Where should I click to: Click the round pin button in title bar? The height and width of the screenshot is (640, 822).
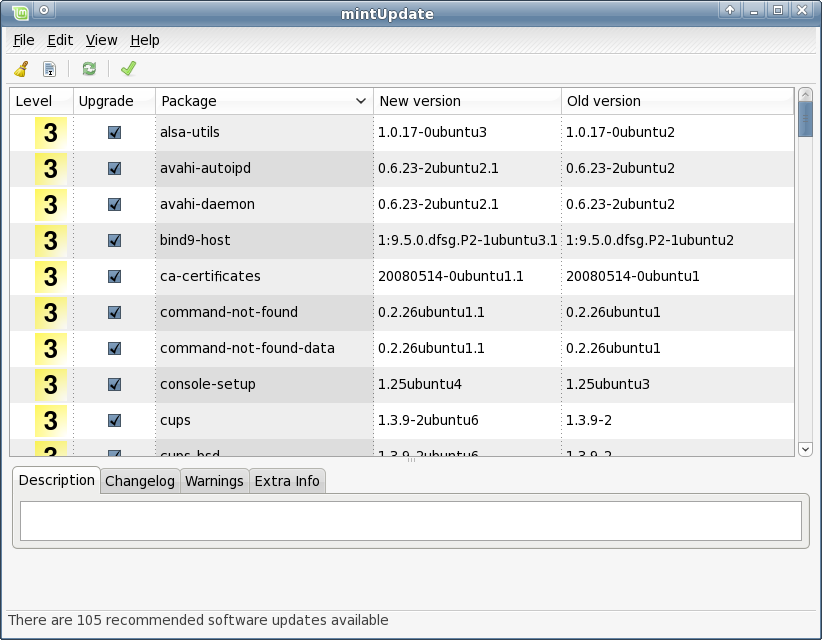[44, 10]
